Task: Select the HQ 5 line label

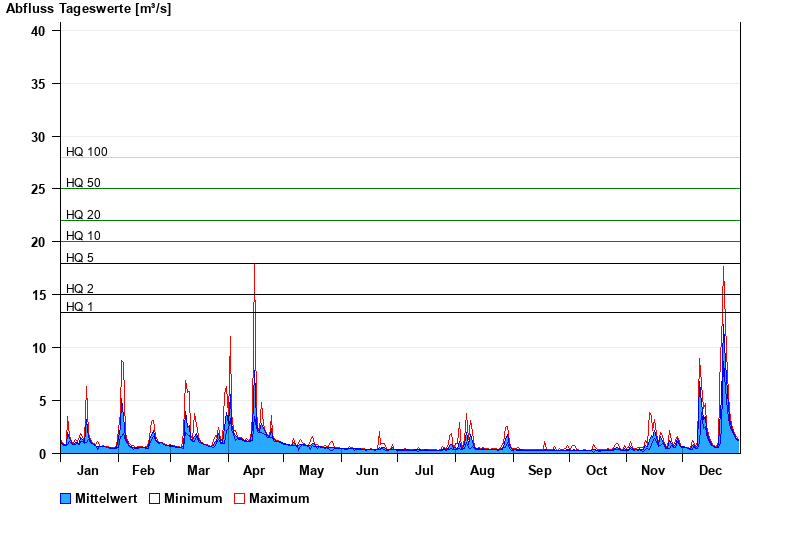Action: coord(80,258)
